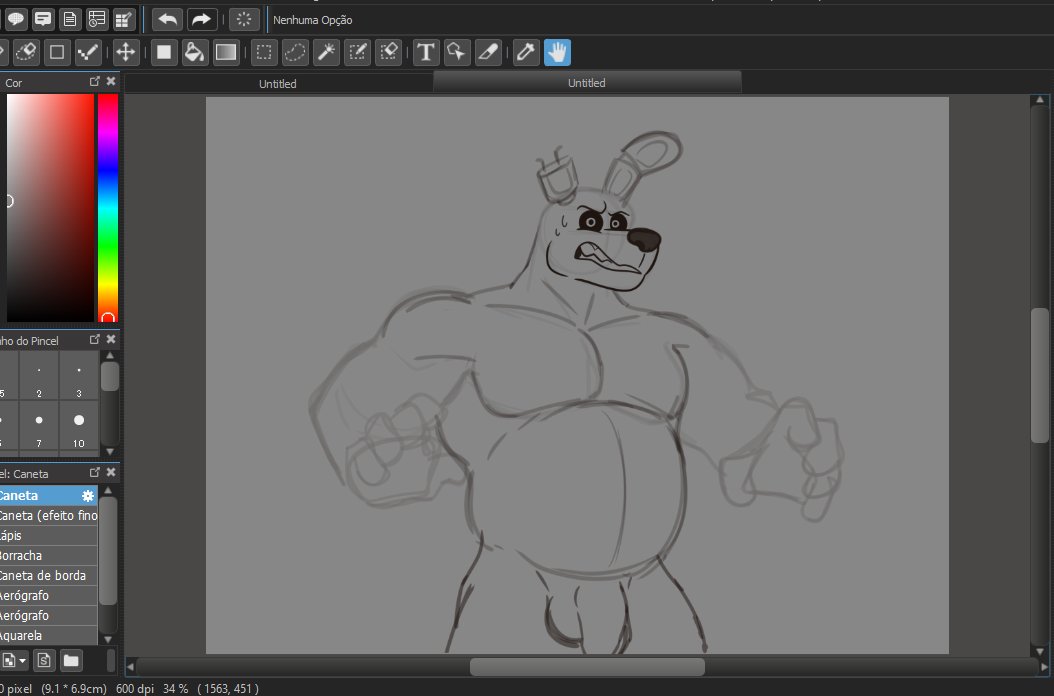Select the Gradient tool

click(226, 52)
